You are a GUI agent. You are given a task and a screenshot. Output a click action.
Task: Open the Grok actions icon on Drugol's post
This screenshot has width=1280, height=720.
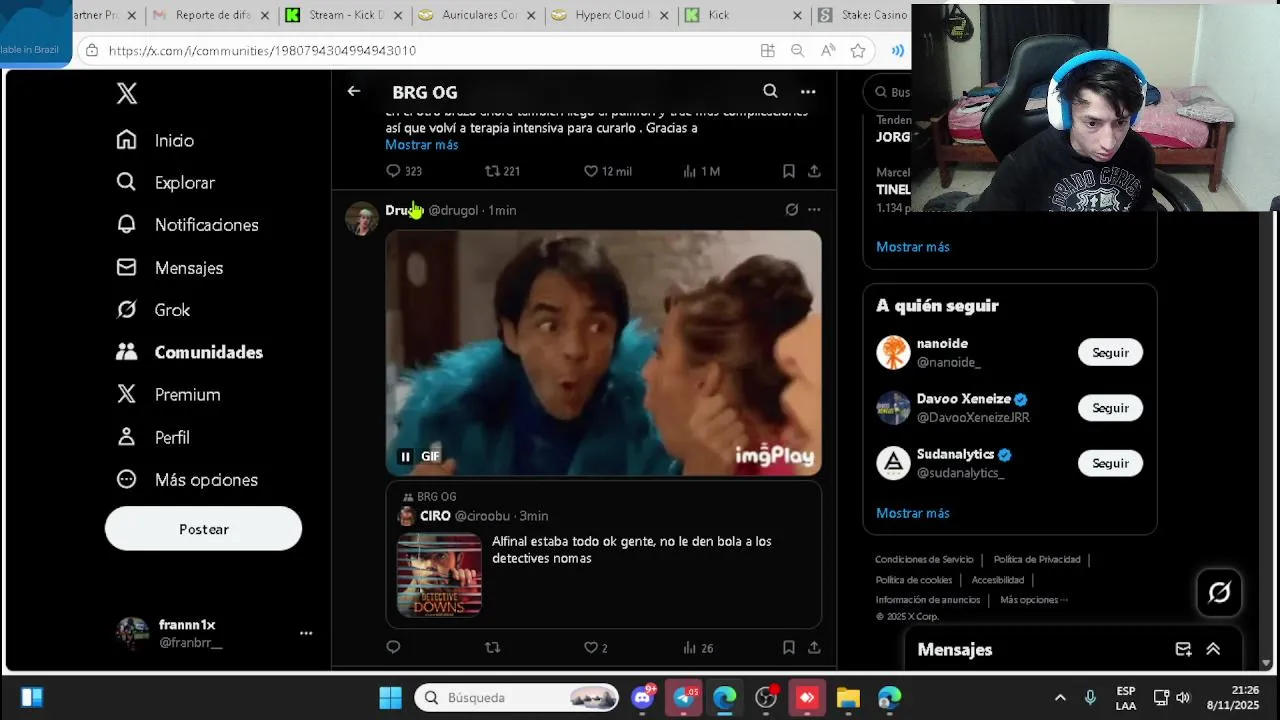click(x=791, y=209)
